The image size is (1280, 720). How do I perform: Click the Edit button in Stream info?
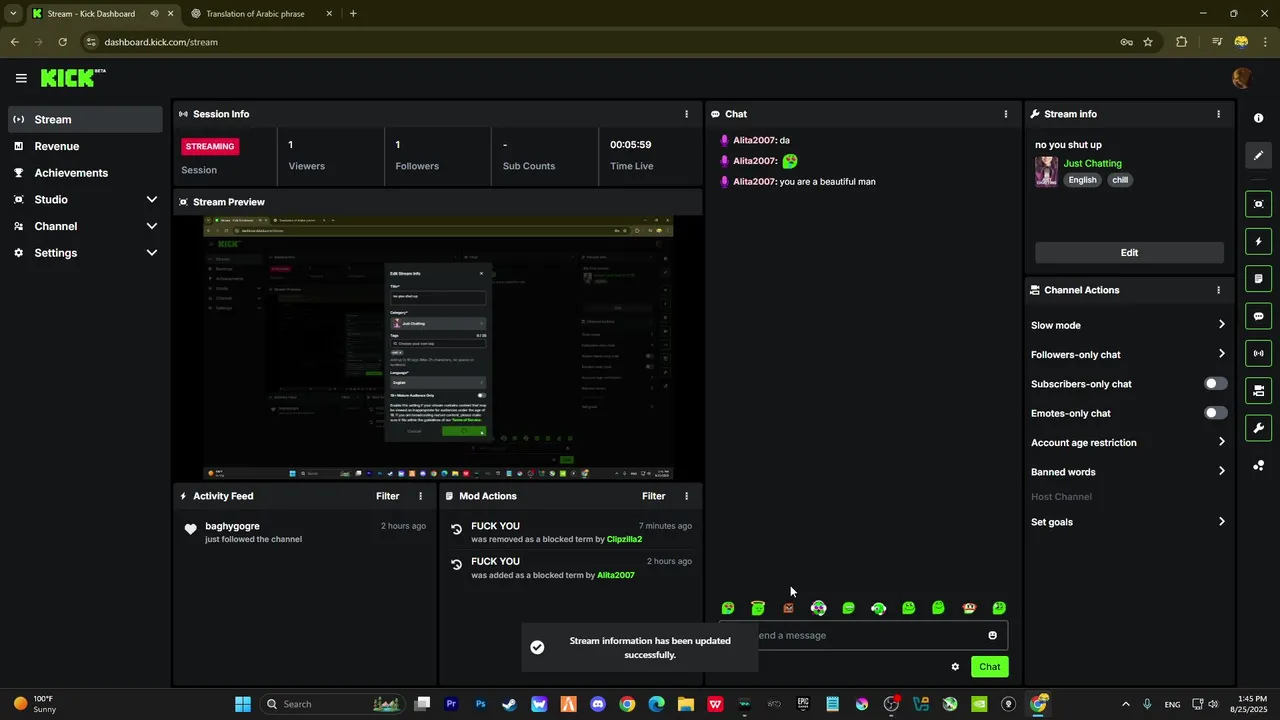pyautogui.click(x=1129, y=253)
